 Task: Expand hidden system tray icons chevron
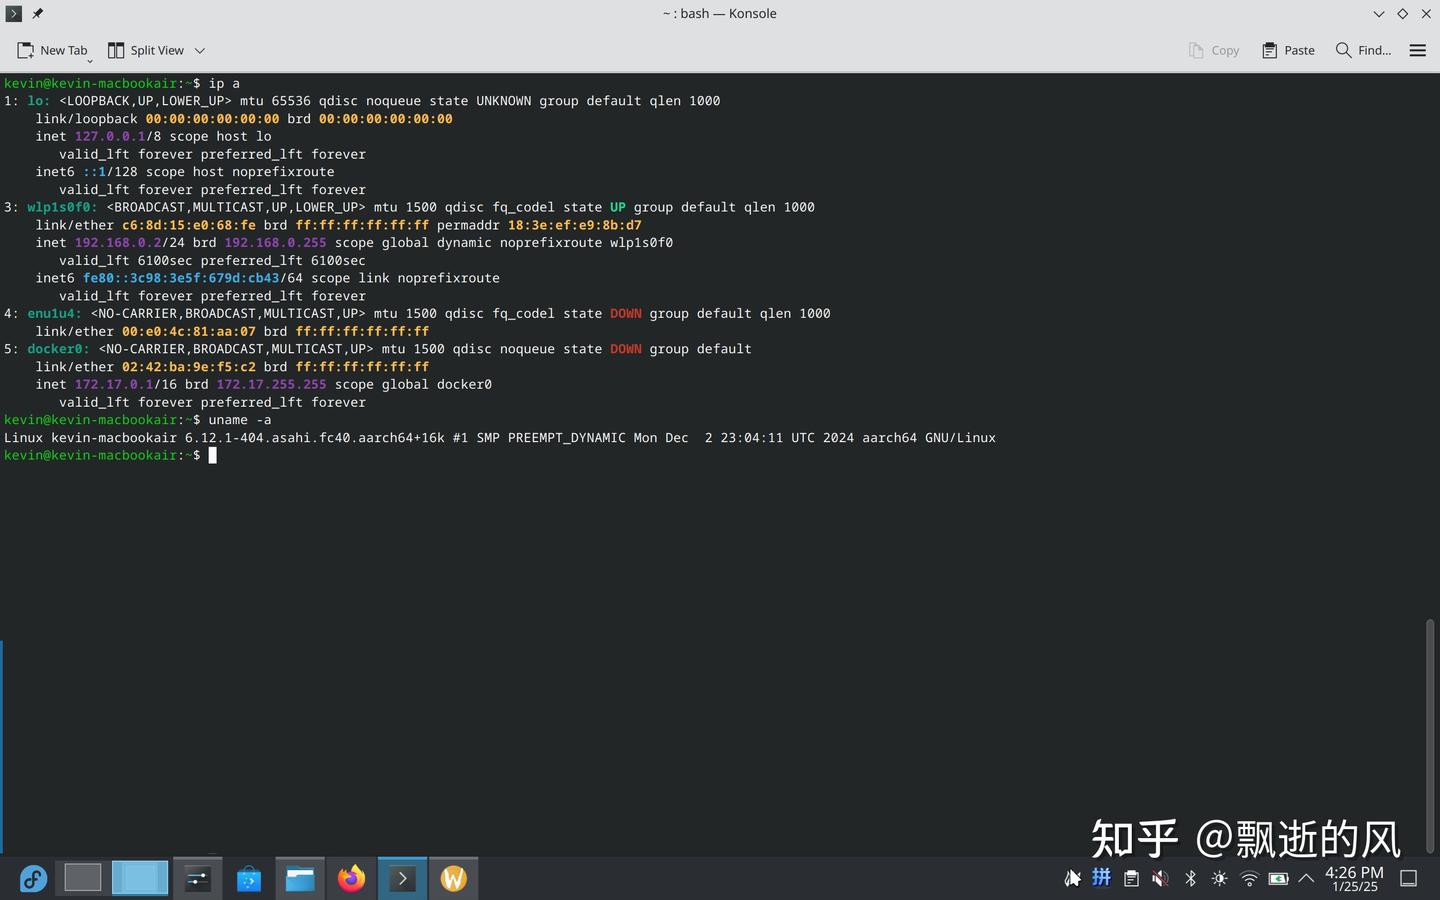tap(1305, 878)
